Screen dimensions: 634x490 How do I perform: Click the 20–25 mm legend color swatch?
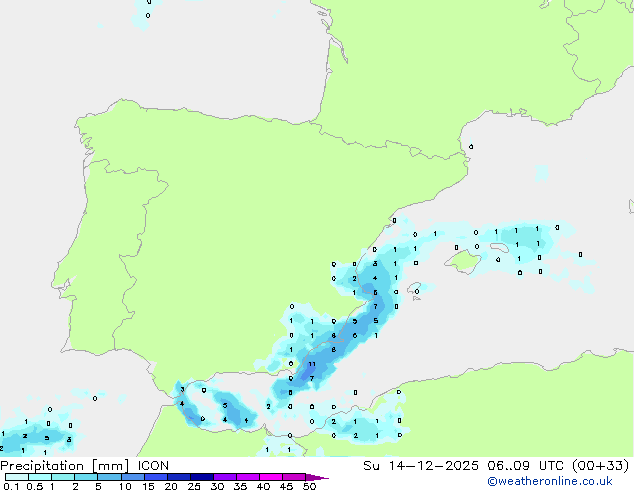[x=179, y=477]
